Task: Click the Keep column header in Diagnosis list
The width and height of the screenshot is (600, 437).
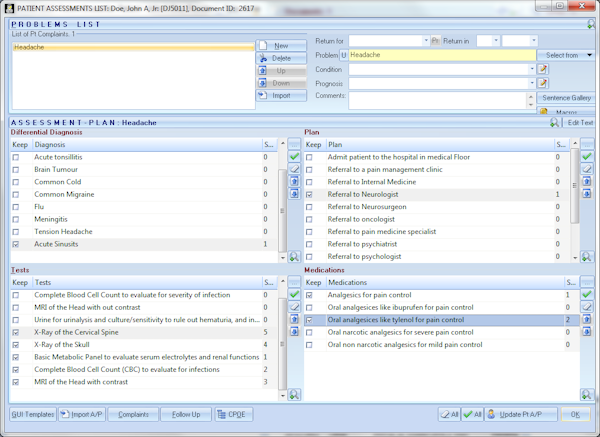Action: coord(21,145)
